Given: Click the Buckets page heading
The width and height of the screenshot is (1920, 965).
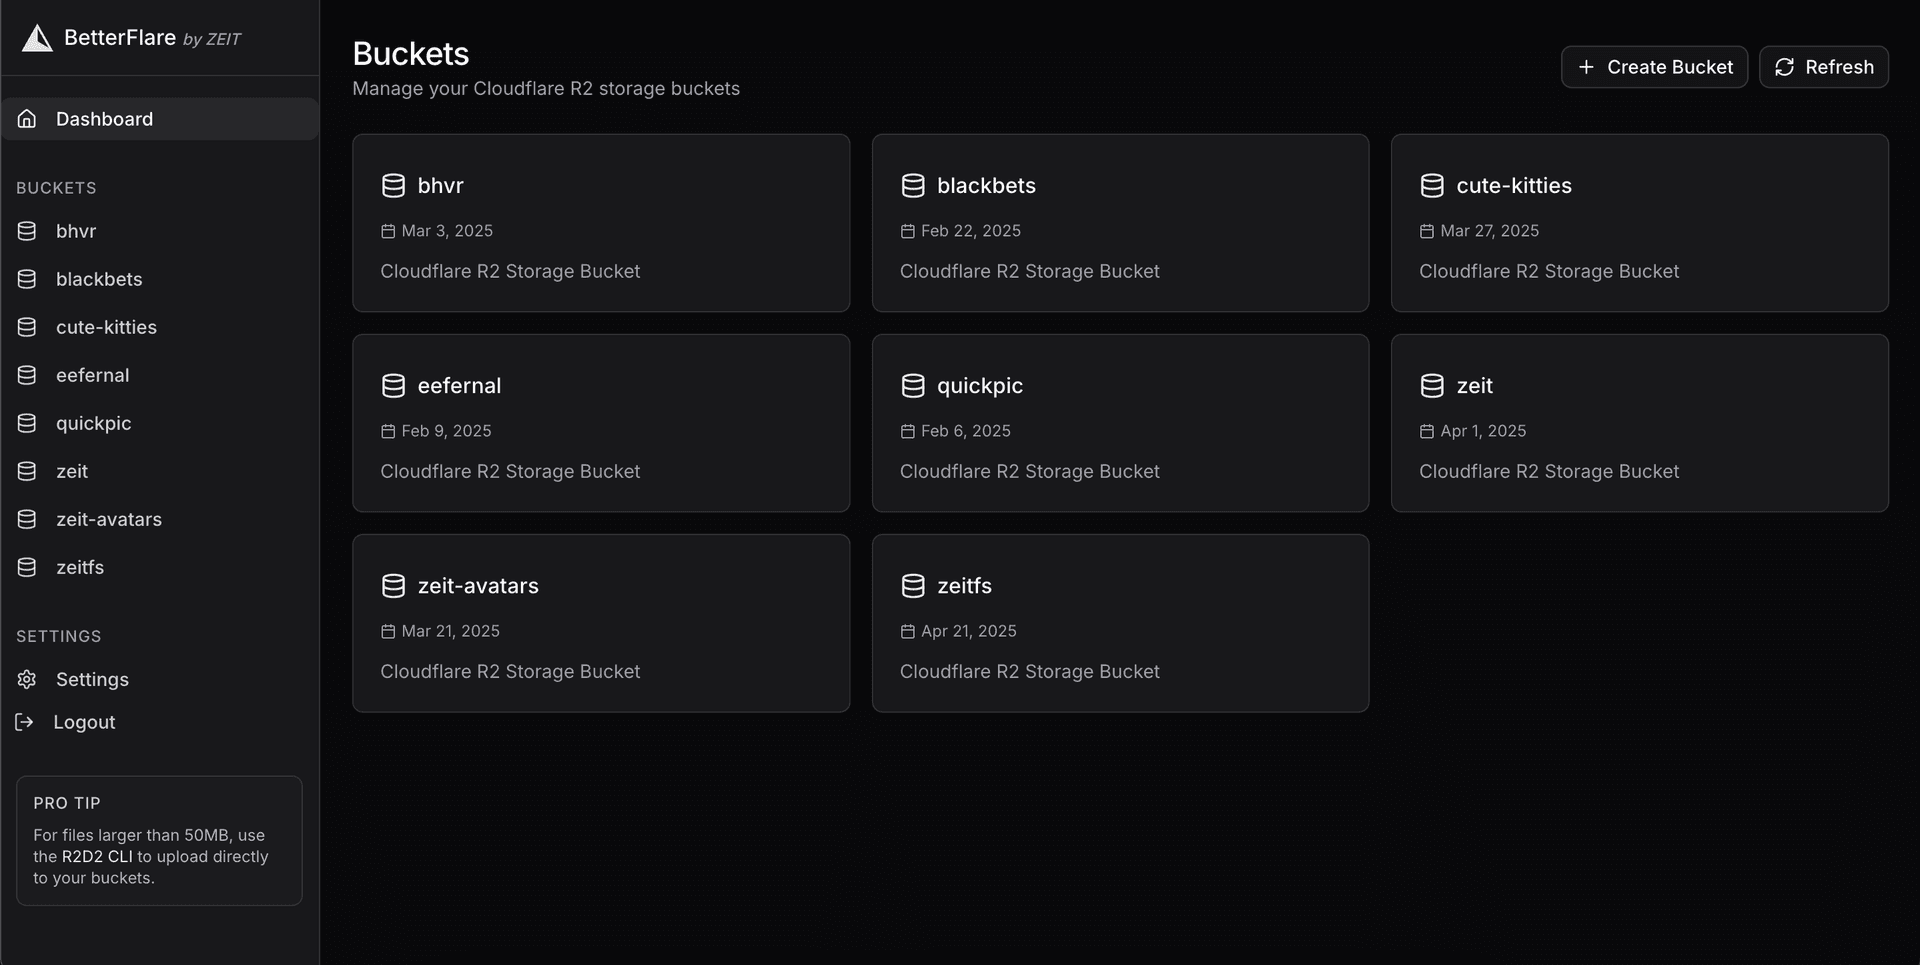Looking at the screenshot, I should (411, 54).
